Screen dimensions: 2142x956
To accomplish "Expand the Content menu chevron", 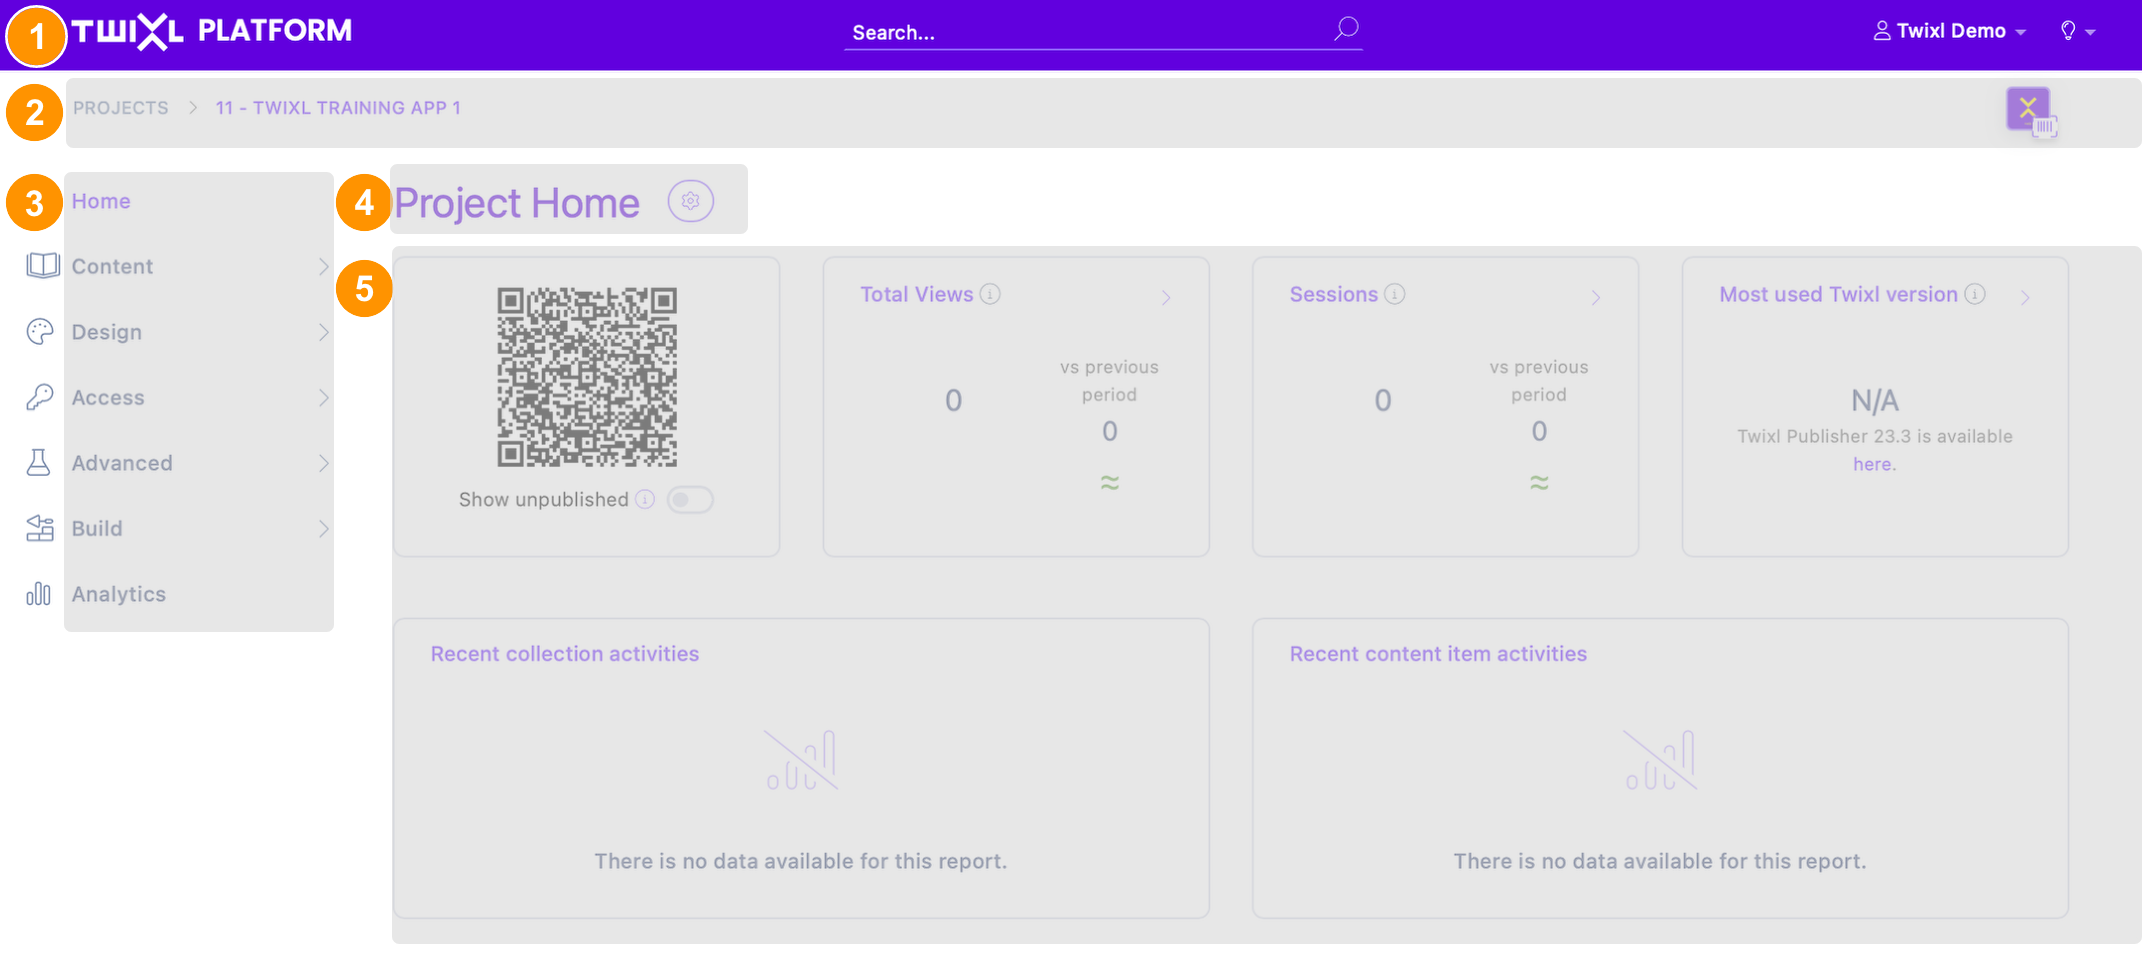I will pyautogui.click(x=323, y=266).
